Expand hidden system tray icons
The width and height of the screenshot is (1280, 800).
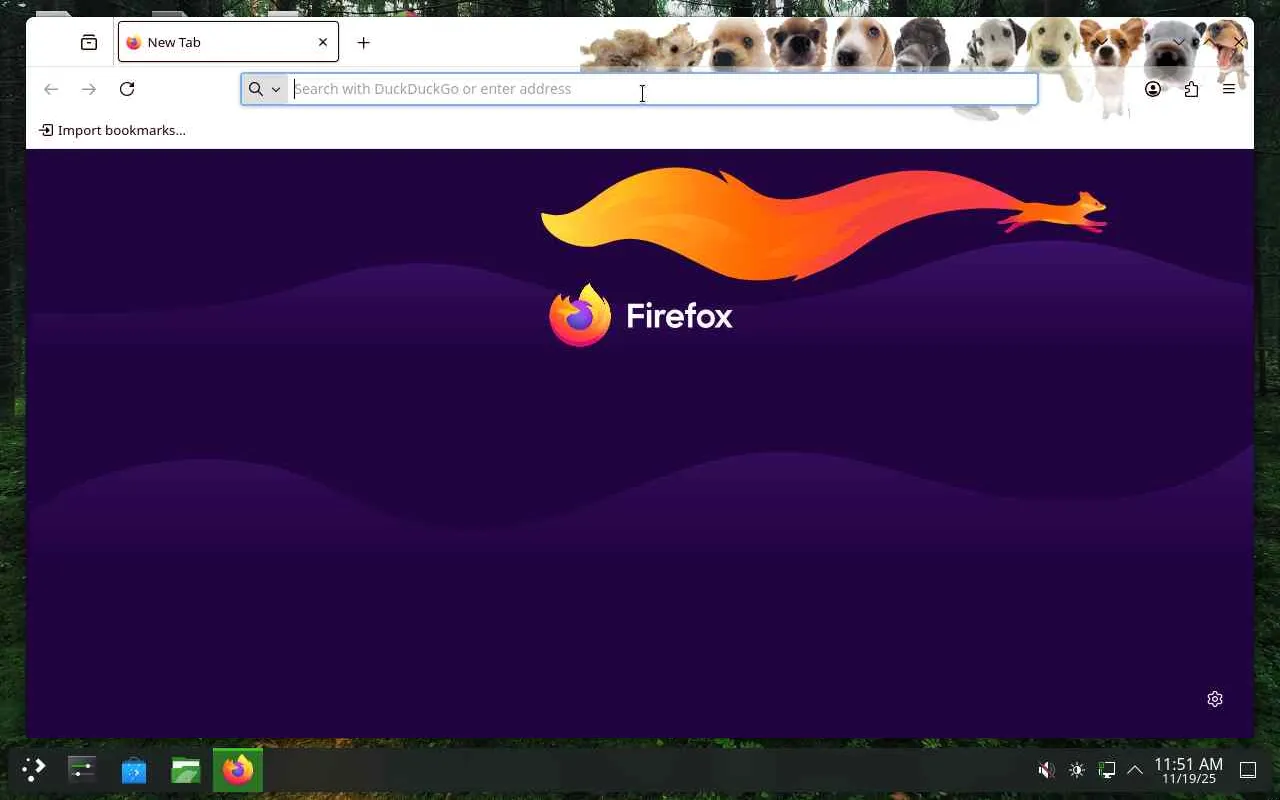[x=1135, y=770]
